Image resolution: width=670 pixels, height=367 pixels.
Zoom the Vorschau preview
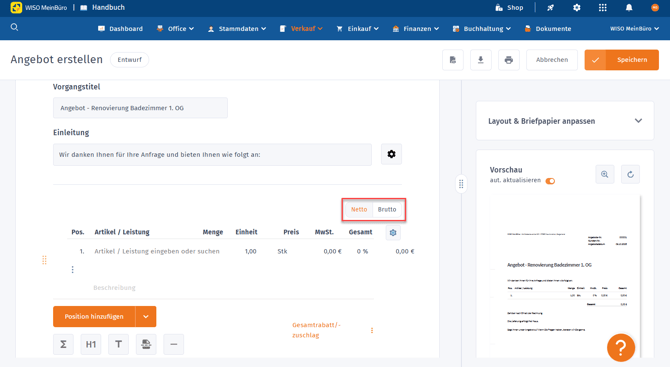(x=605, y=174)
